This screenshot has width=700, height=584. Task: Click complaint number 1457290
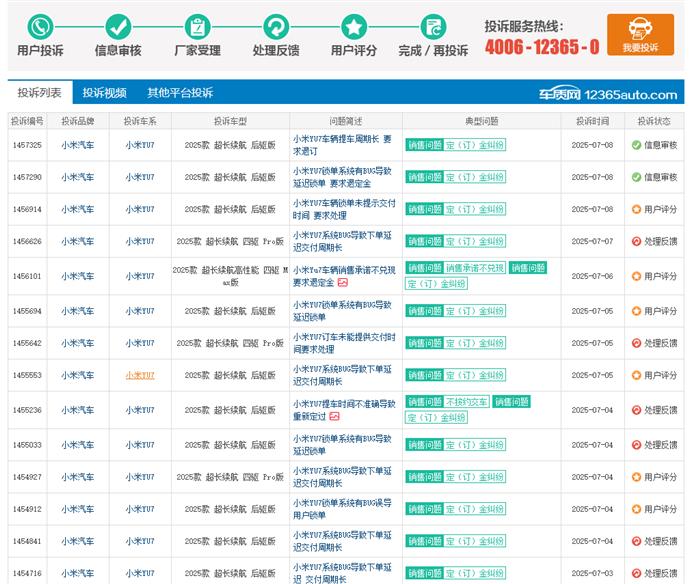[27, 177]
